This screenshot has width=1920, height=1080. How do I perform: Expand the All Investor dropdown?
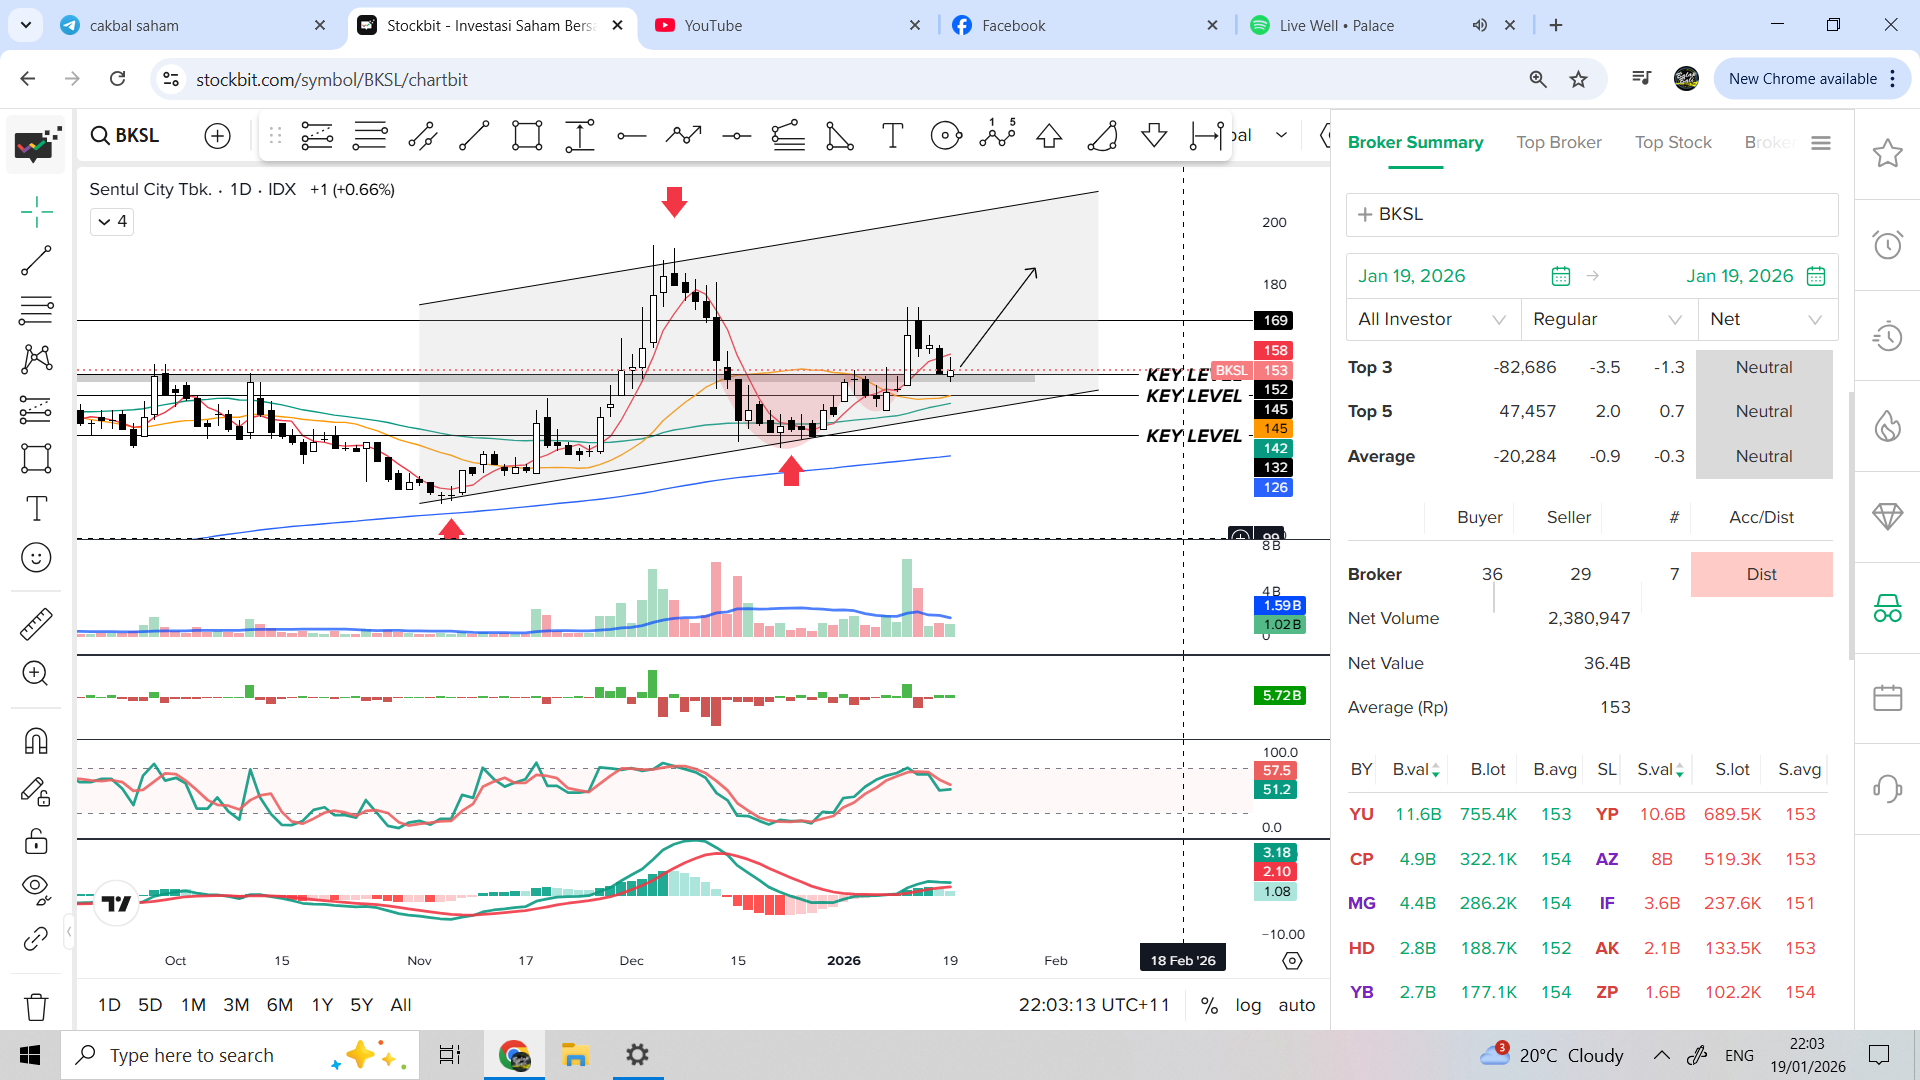(1431, 319)
